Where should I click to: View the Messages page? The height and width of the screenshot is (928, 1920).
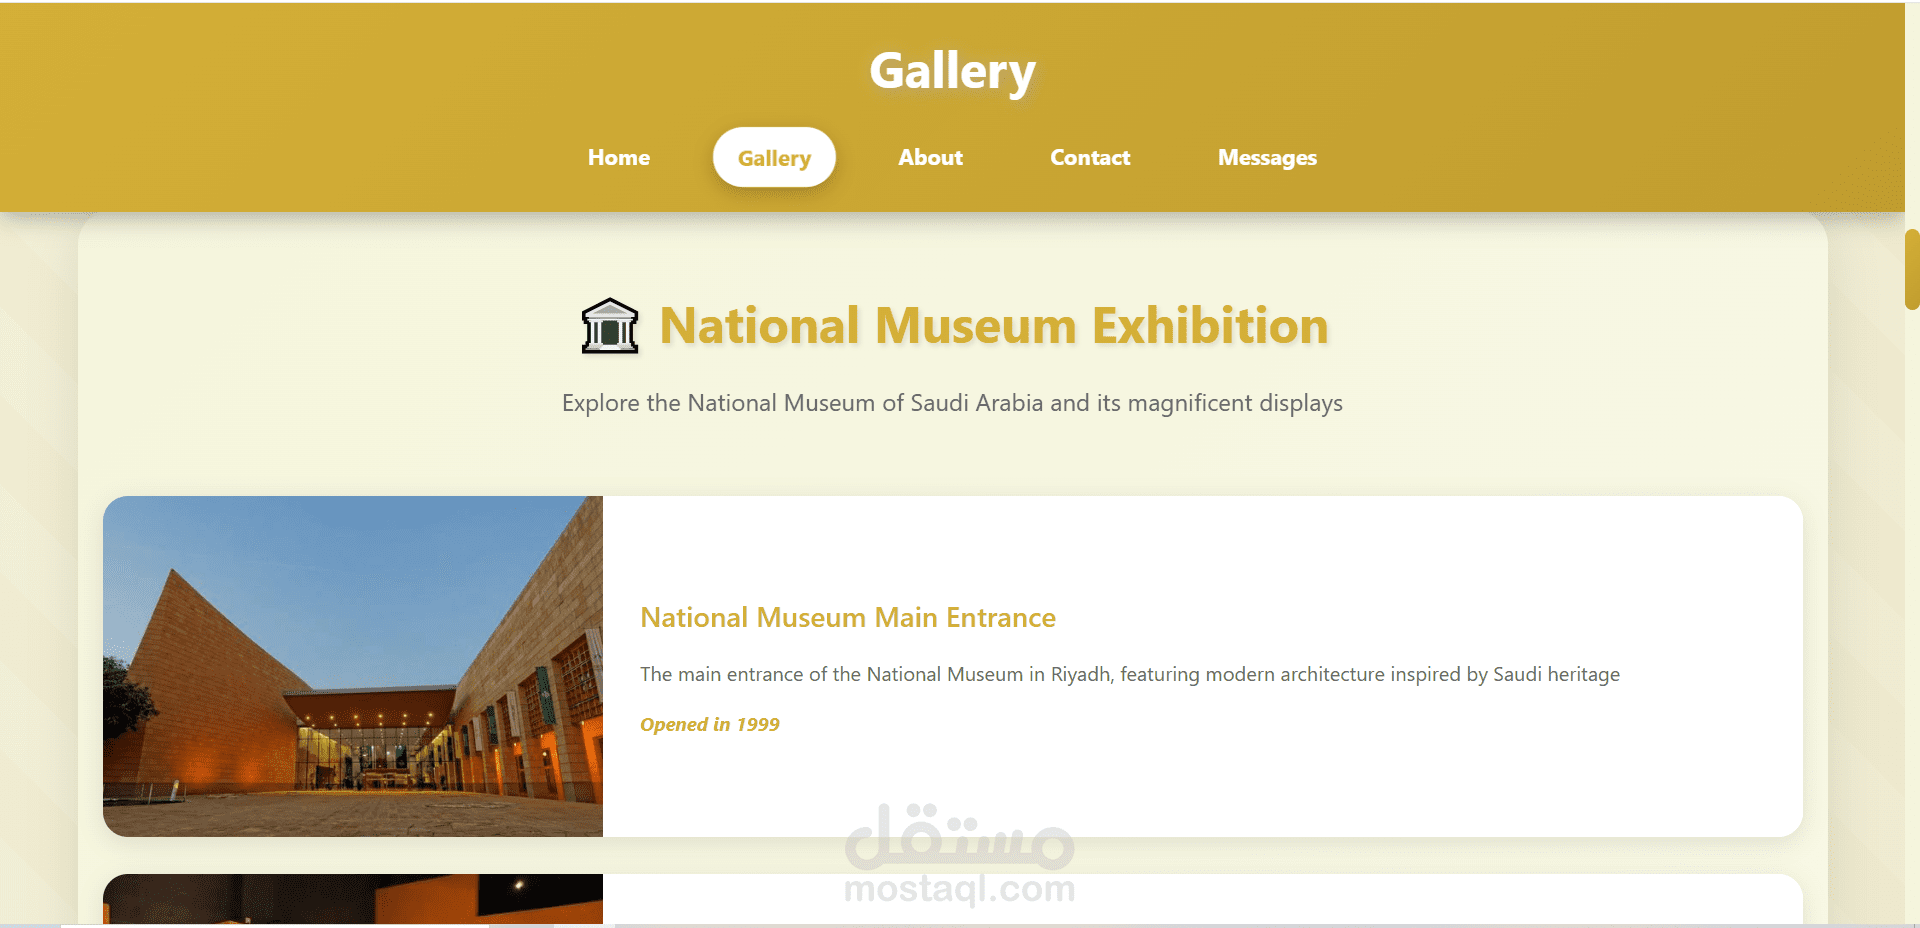pos(1267,158)
